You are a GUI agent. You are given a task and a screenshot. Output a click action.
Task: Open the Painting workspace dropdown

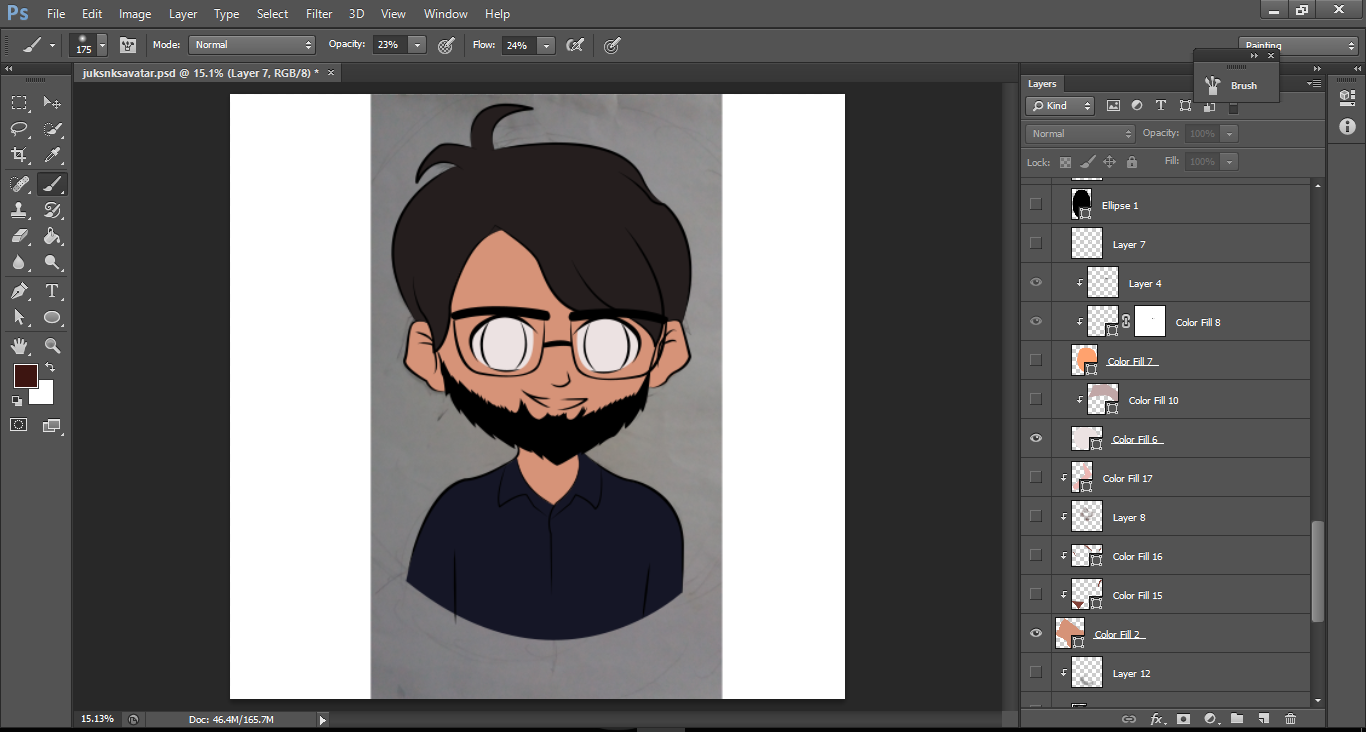[x=1297, y=46]
